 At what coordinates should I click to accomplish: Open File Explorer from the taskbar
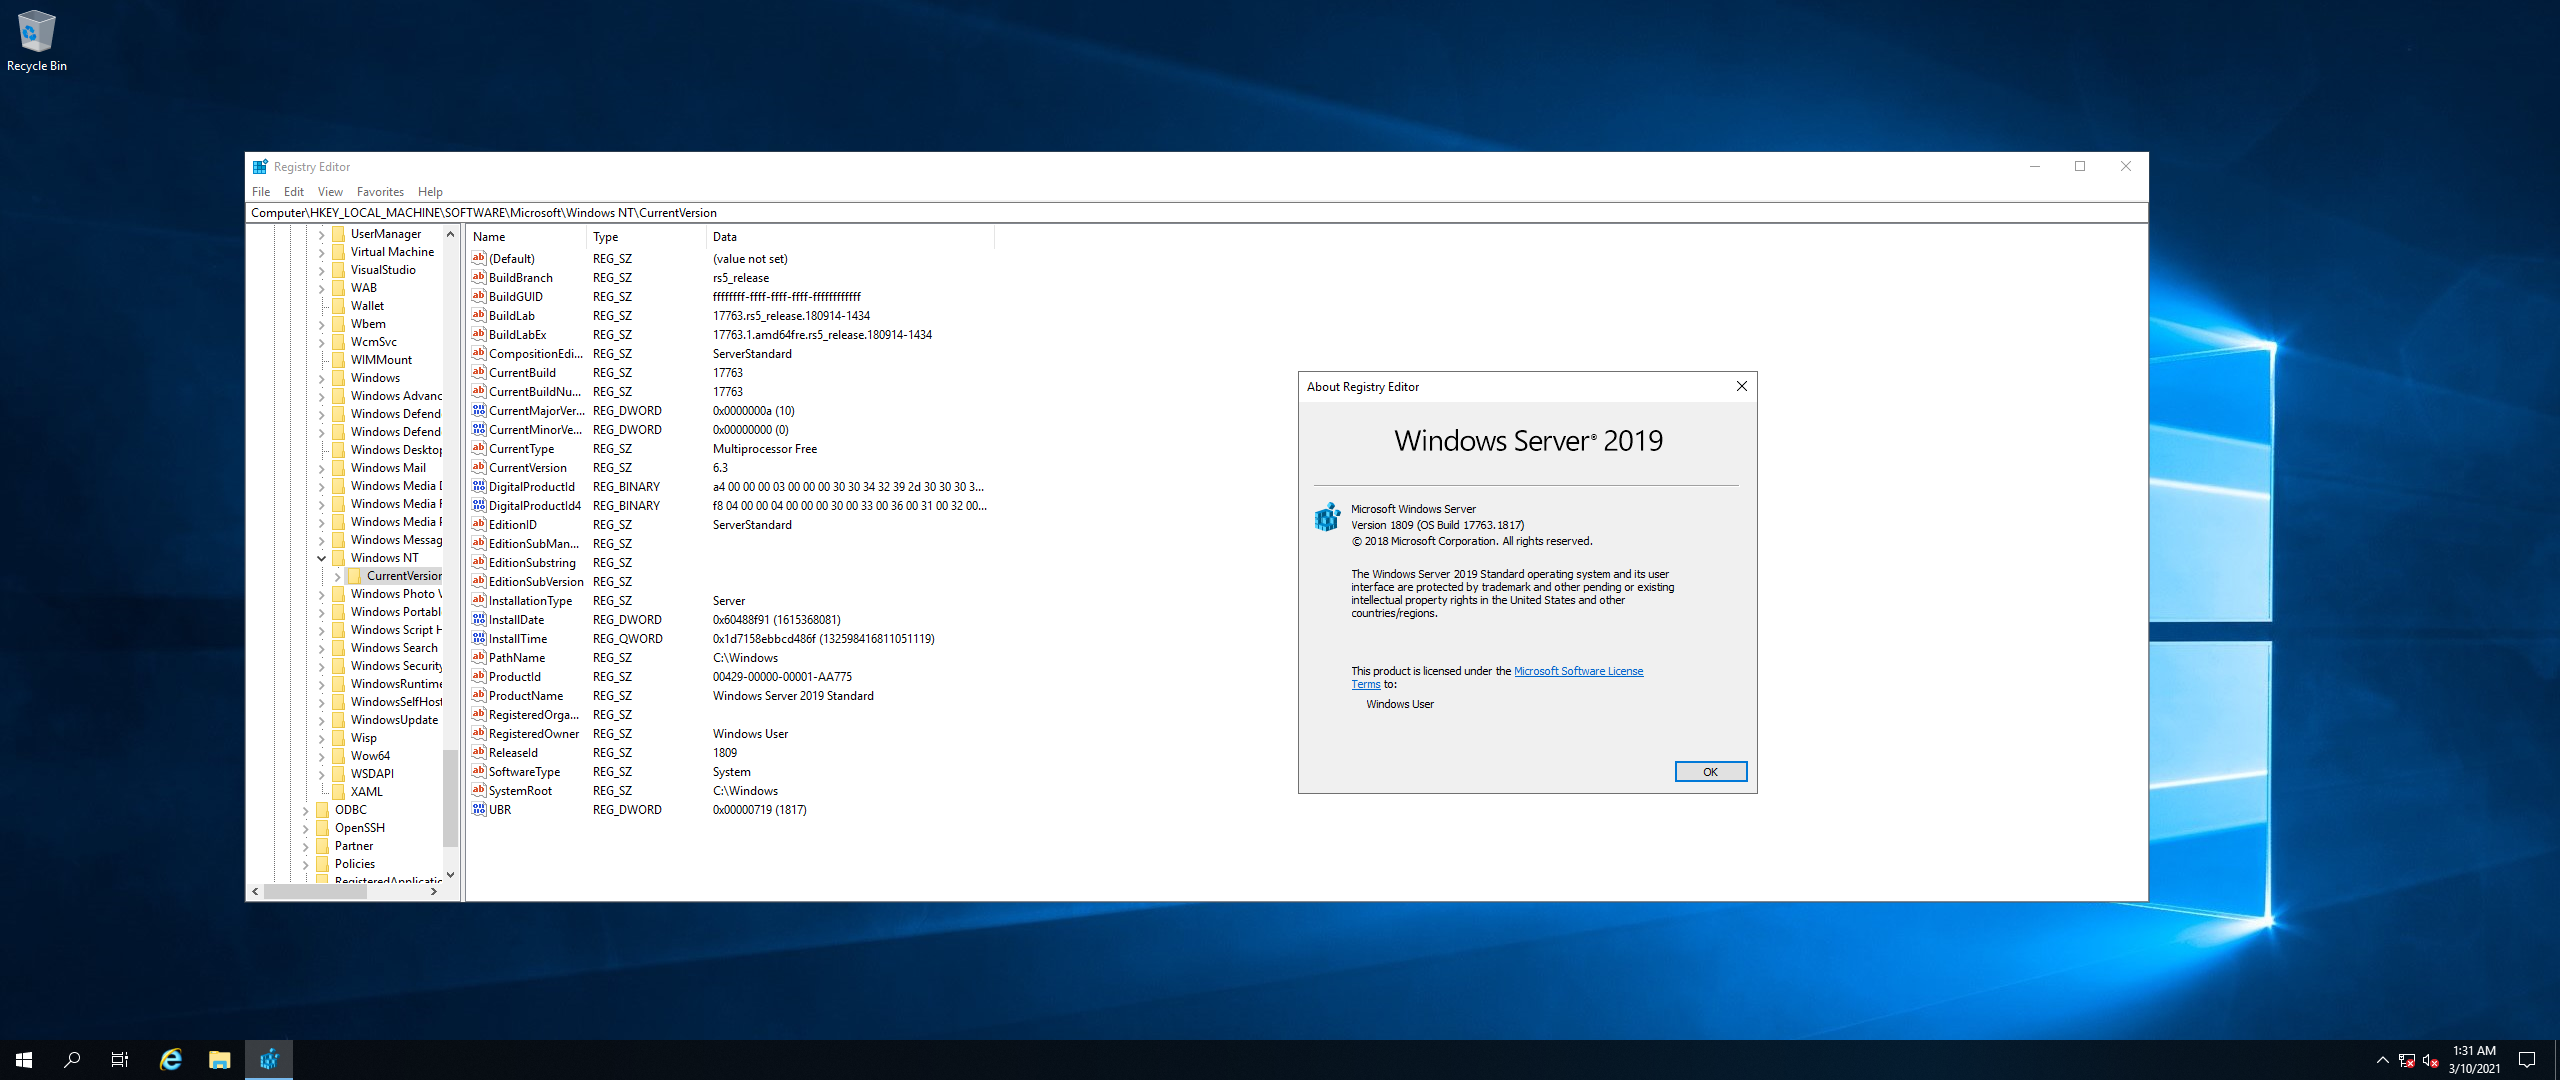(x=220, y=1059)
